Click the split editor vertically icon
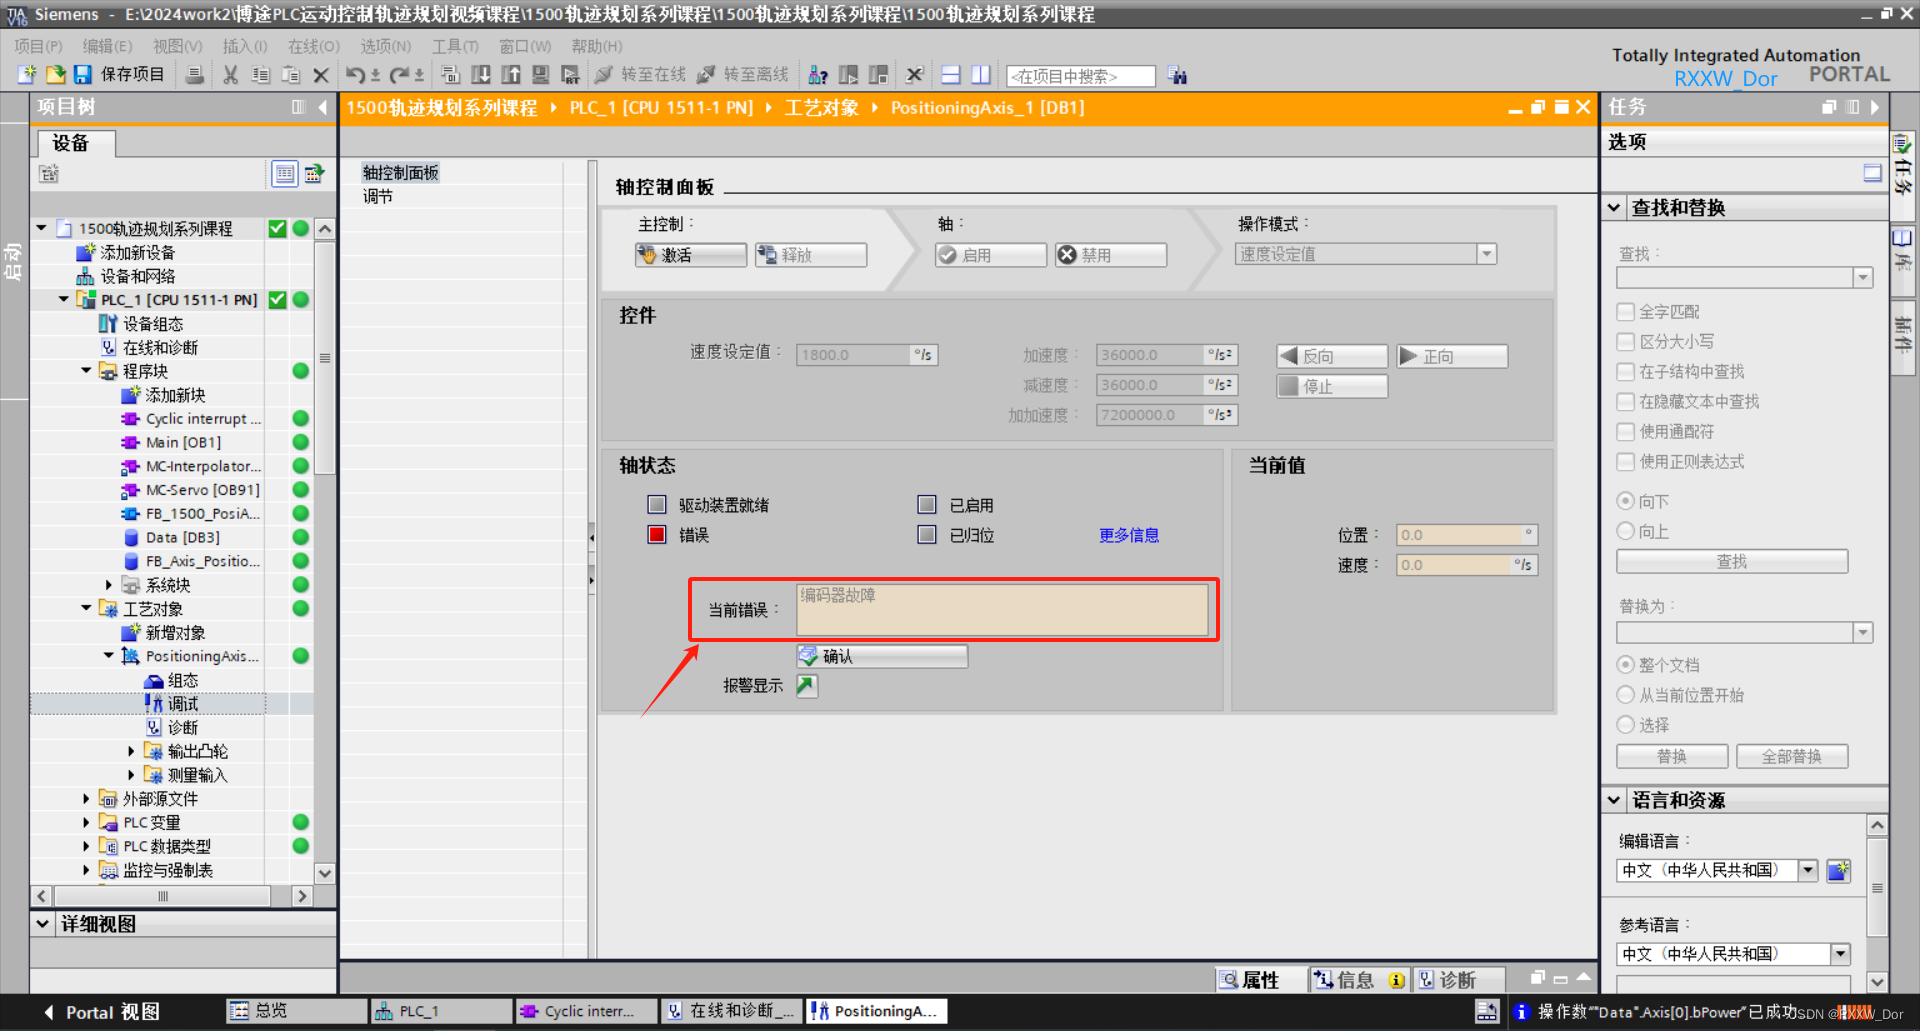The width and height of the screenshot is (1920, 1031). [x=981, y=75]
